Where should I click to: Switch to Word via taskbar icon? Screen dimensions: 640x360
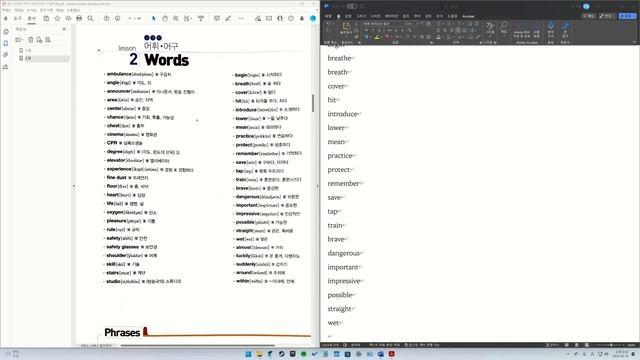click(x=380, y=354)
